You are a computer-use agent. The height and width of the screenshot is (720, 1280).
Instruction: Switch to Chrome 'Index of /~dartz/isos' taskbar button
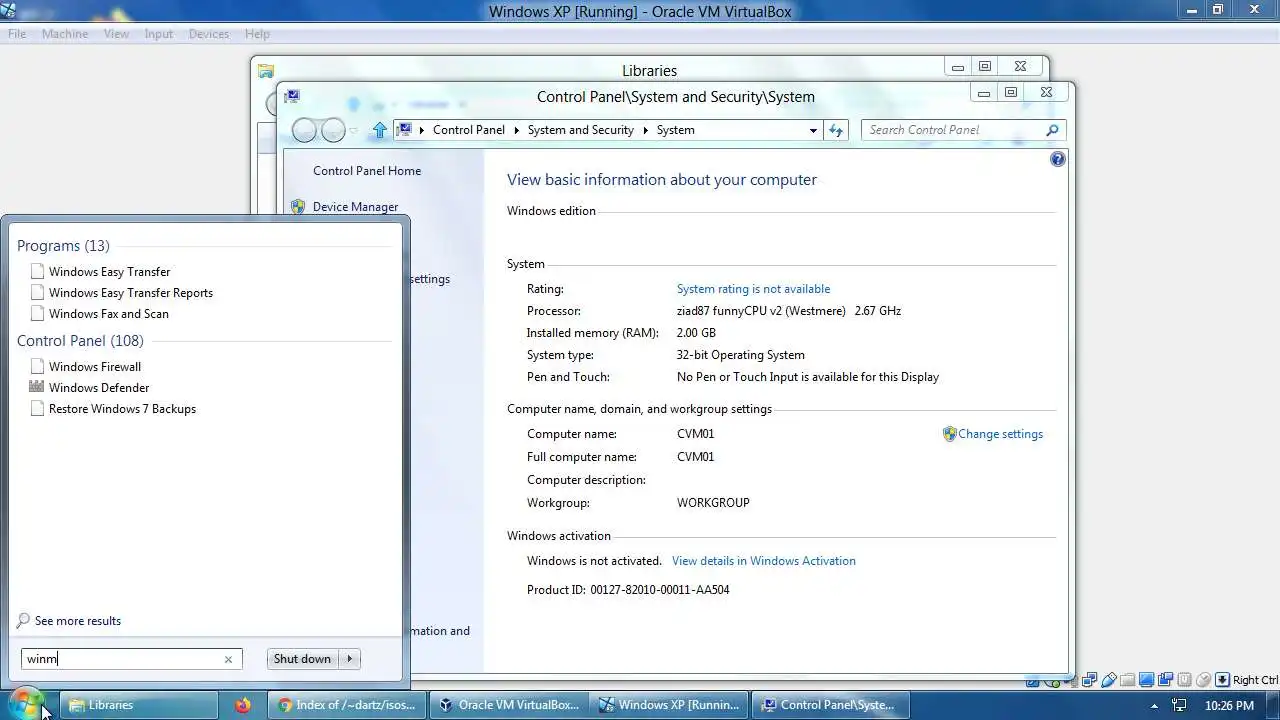[347, 705]
